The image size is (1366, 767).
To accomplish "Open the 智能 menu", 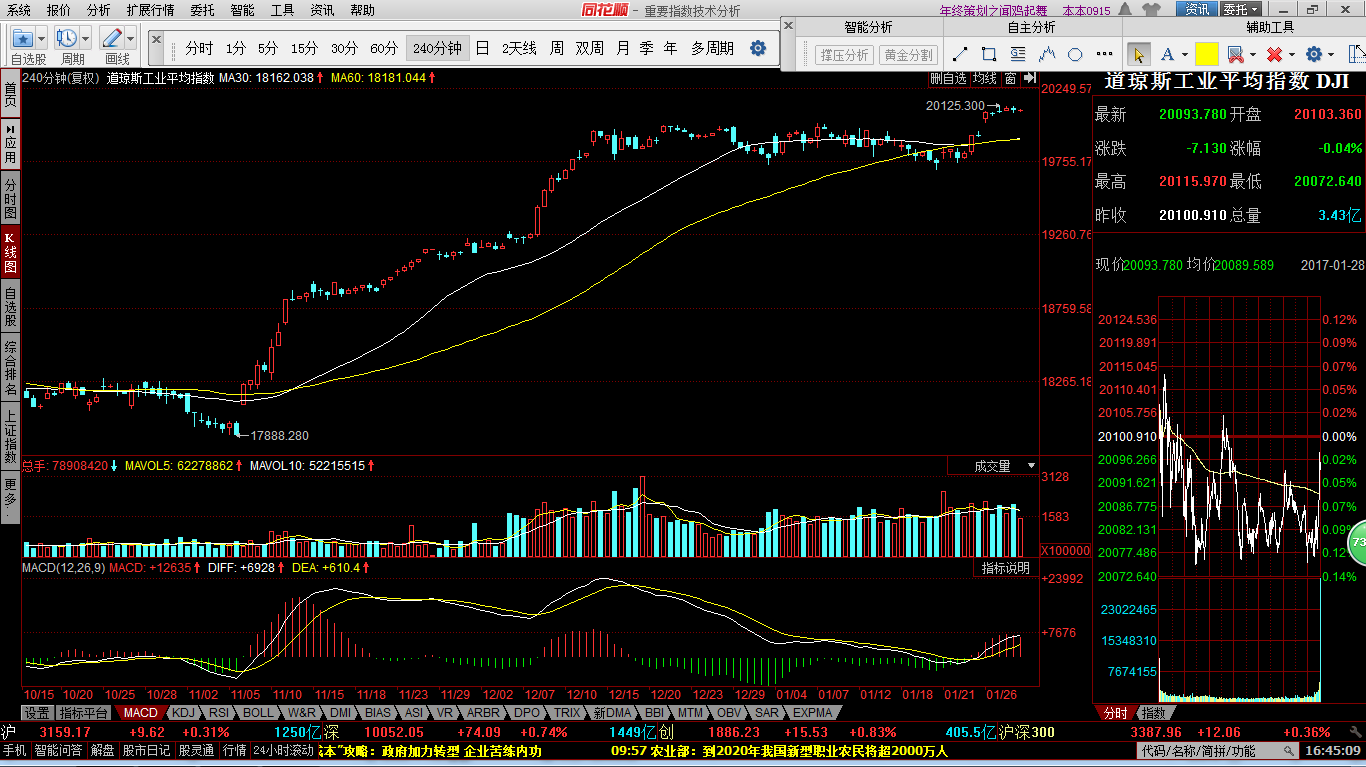I will coord(242,10).
